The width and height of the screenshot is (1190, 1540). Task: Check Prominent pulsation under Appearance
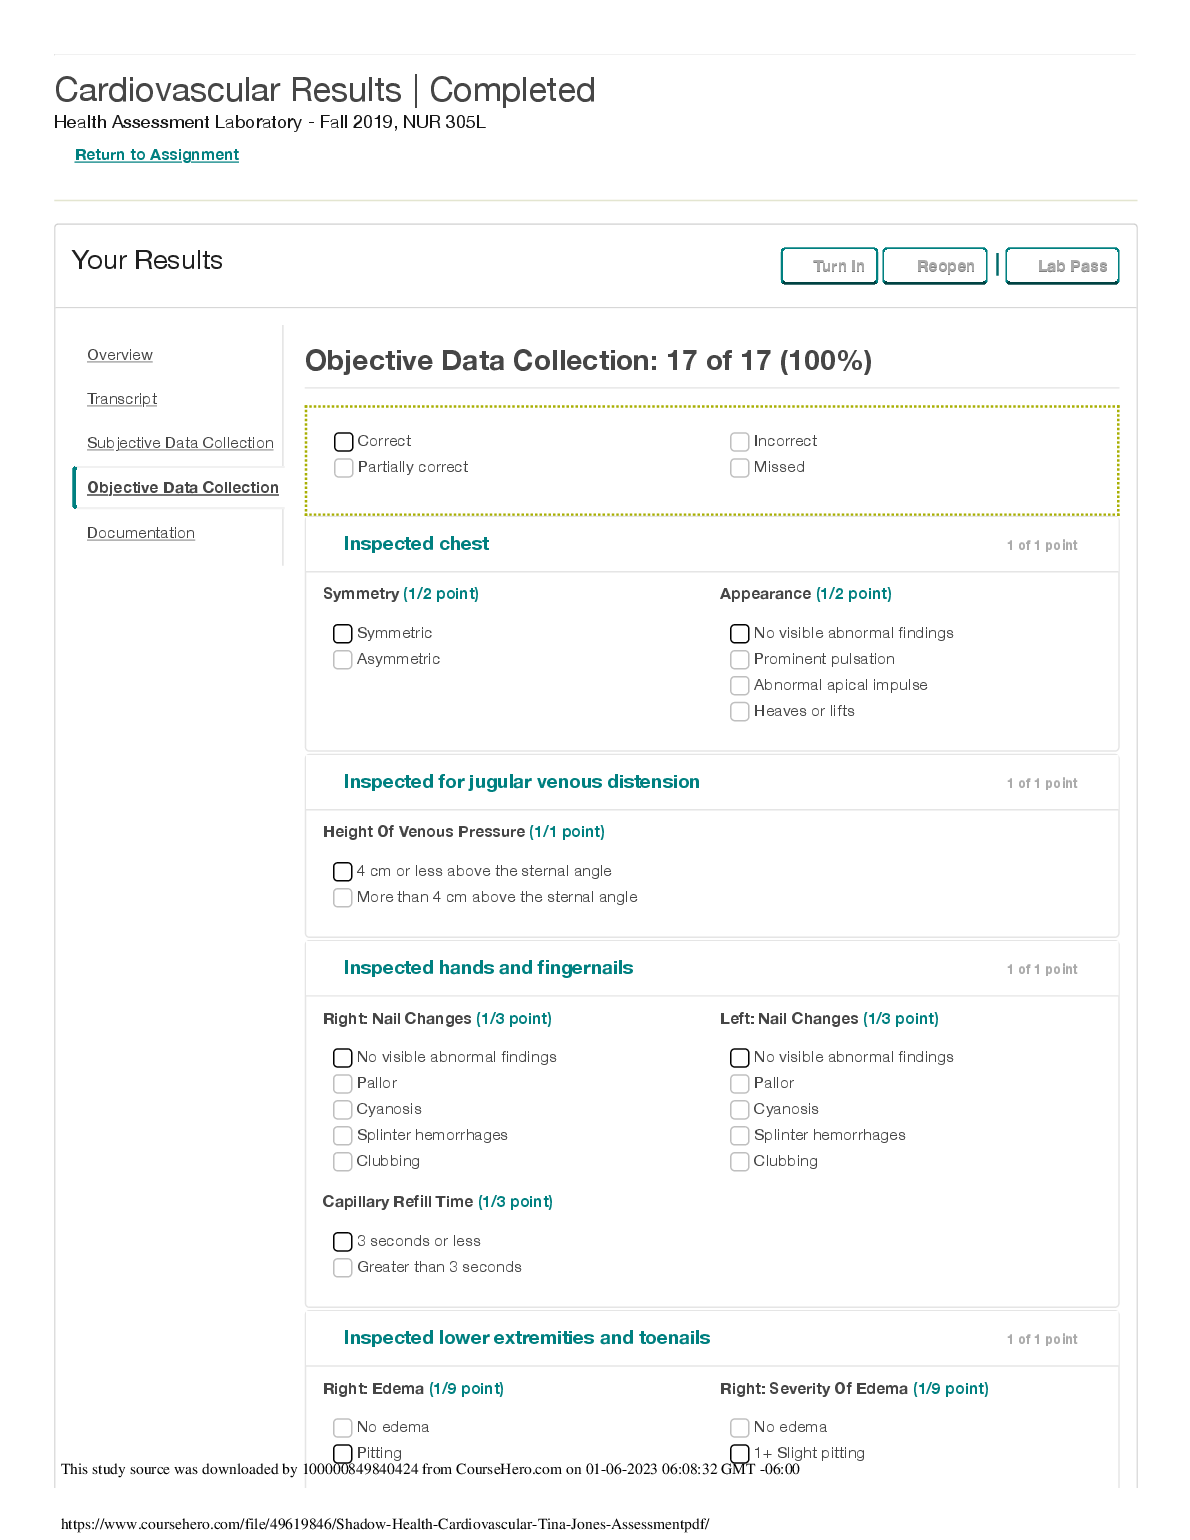point(740,660)
